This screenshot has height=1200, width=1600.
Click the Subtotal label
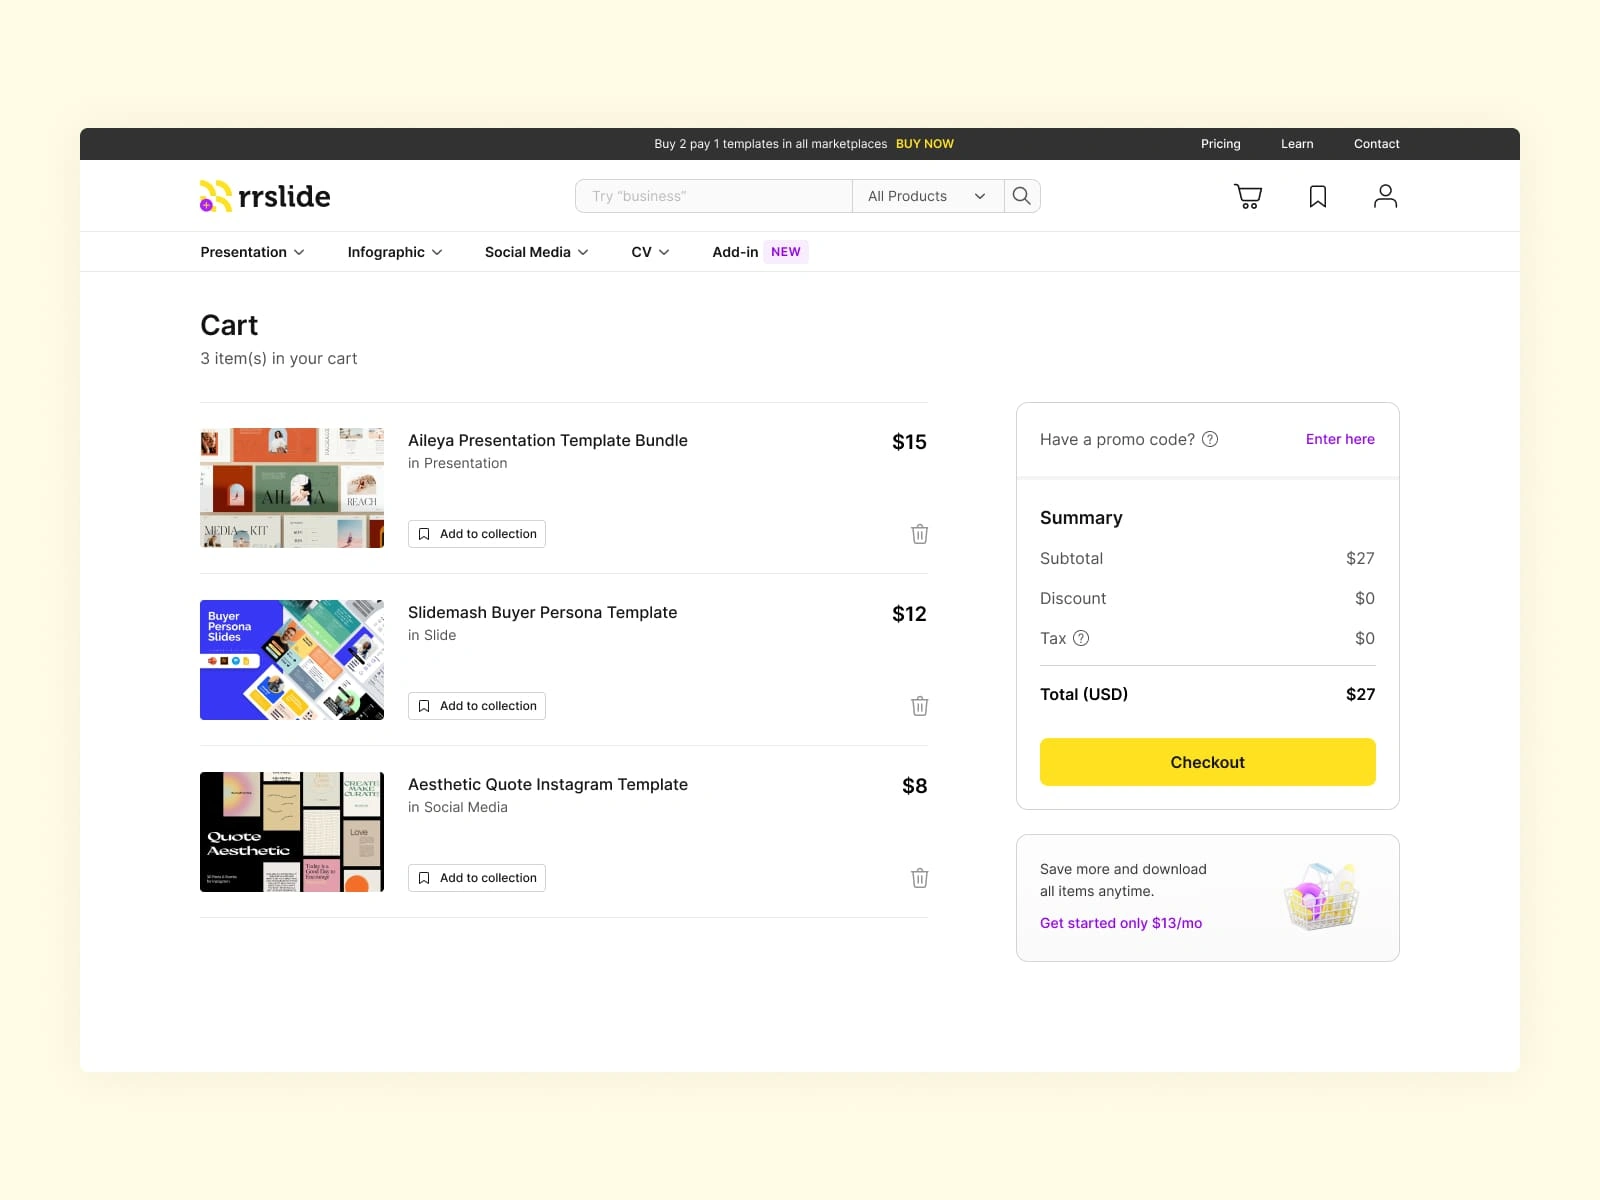pos(1072,558)
